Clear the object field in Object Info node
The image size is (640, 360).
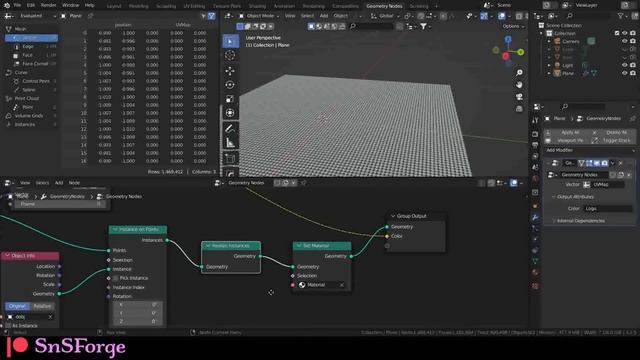click(x=50, y=317)
